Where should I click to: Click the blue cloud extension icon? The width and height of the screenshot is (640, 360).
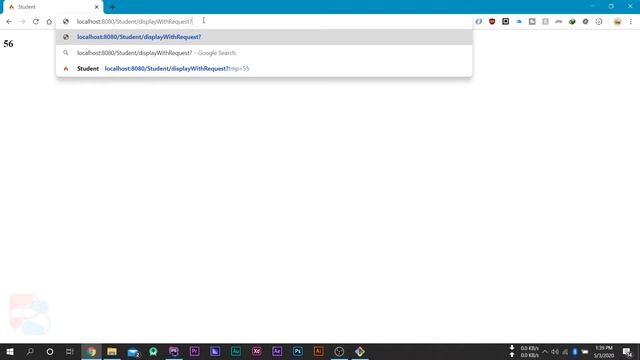[519, 22]
